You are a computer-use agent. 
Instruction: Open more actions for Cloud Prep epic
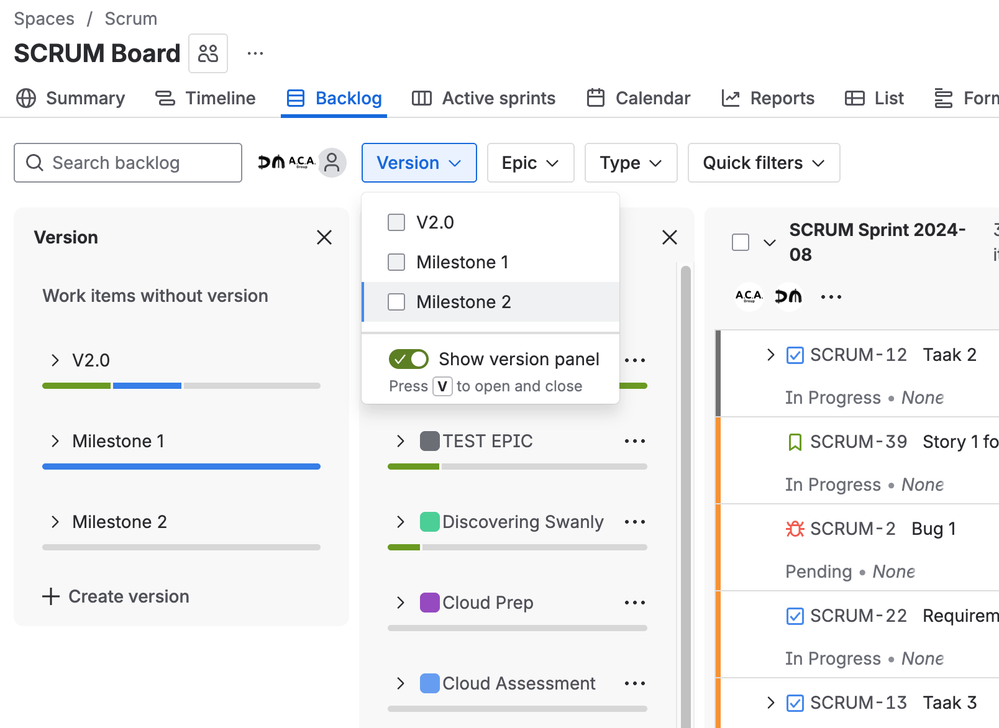pos(634,603)
